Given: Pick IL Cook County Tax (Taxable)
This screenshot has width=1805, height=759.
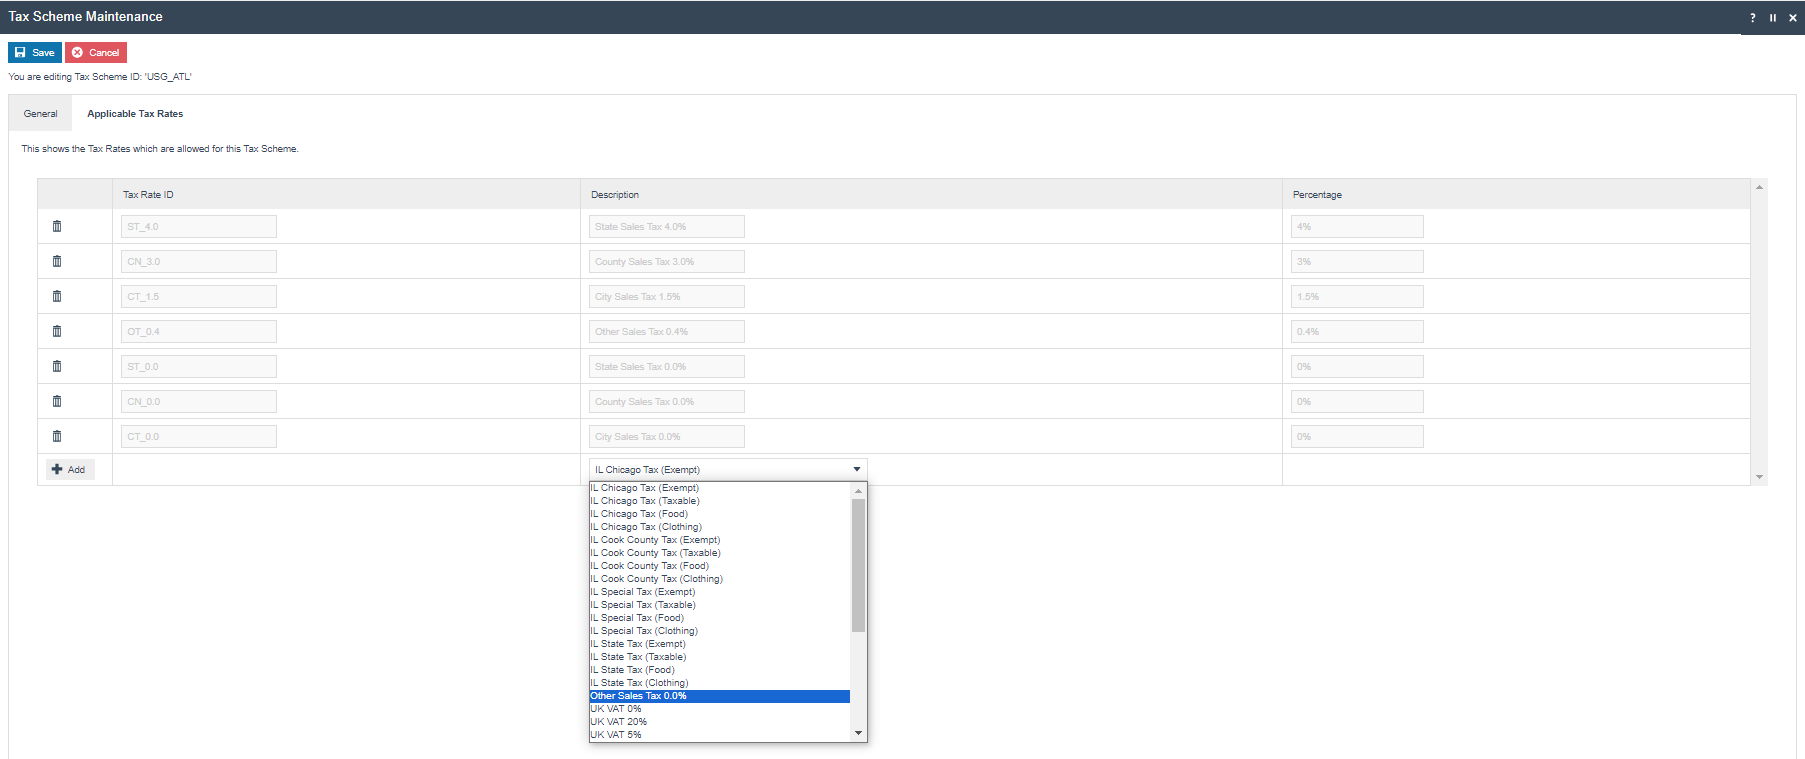Looking at the screenshot, I should point(719,553).
